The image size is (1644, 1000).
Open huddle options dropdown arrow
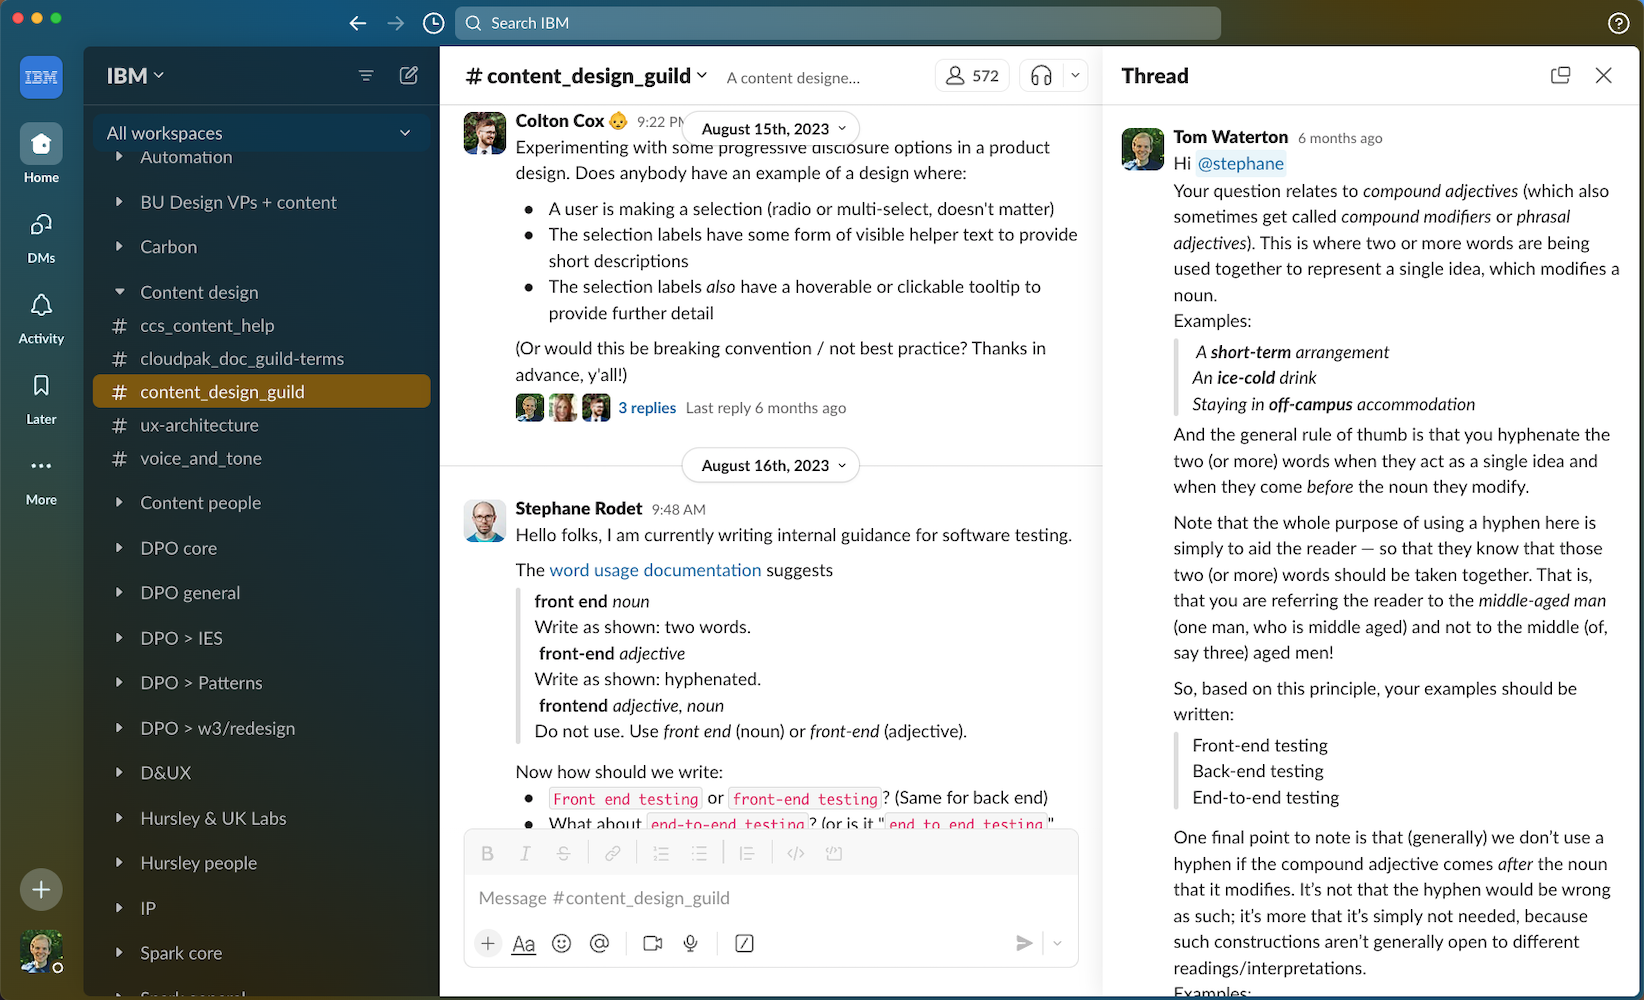point(1075,75)
